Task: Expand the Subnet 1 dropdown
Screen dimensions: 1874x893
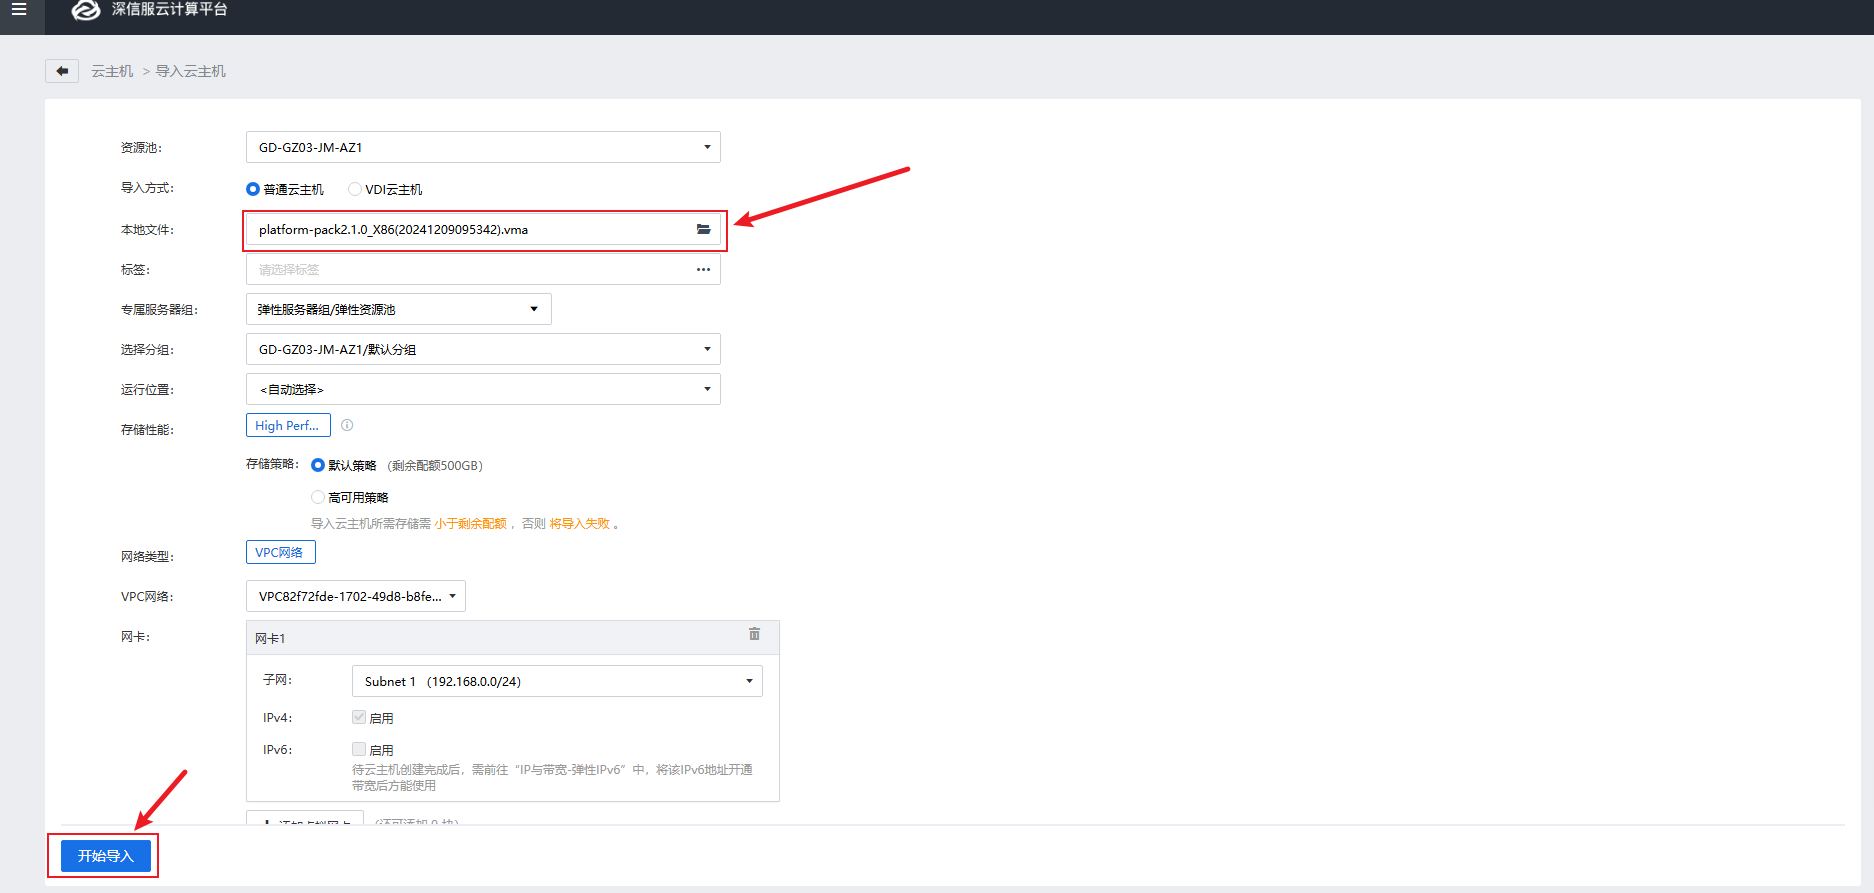Action: pos(557,681)
